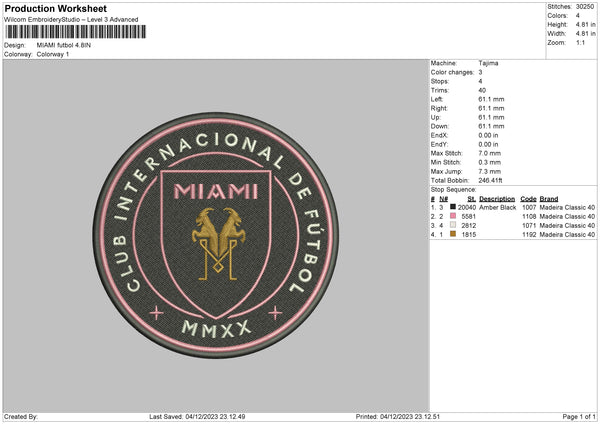The image size is (600, 424).
Task: Click thread code 1192
Action: click(x=529, y=235)
